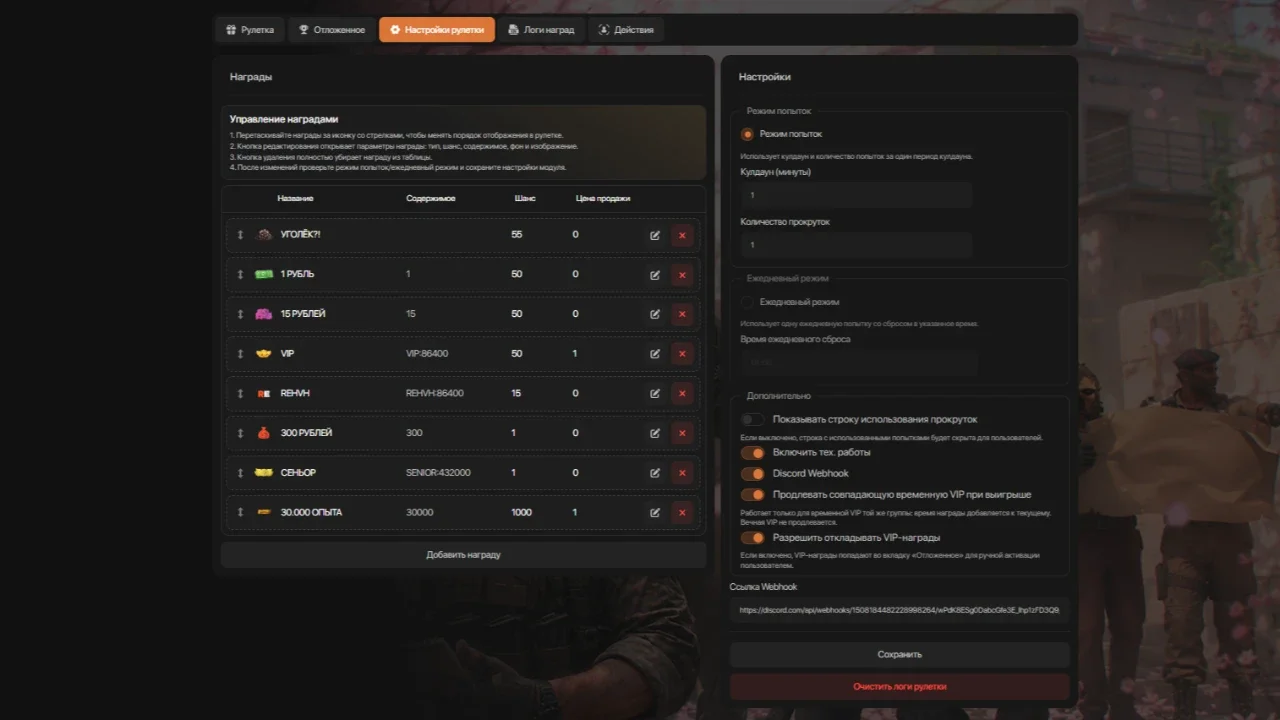Open the Логи наград tab

[x=541, y=30]
